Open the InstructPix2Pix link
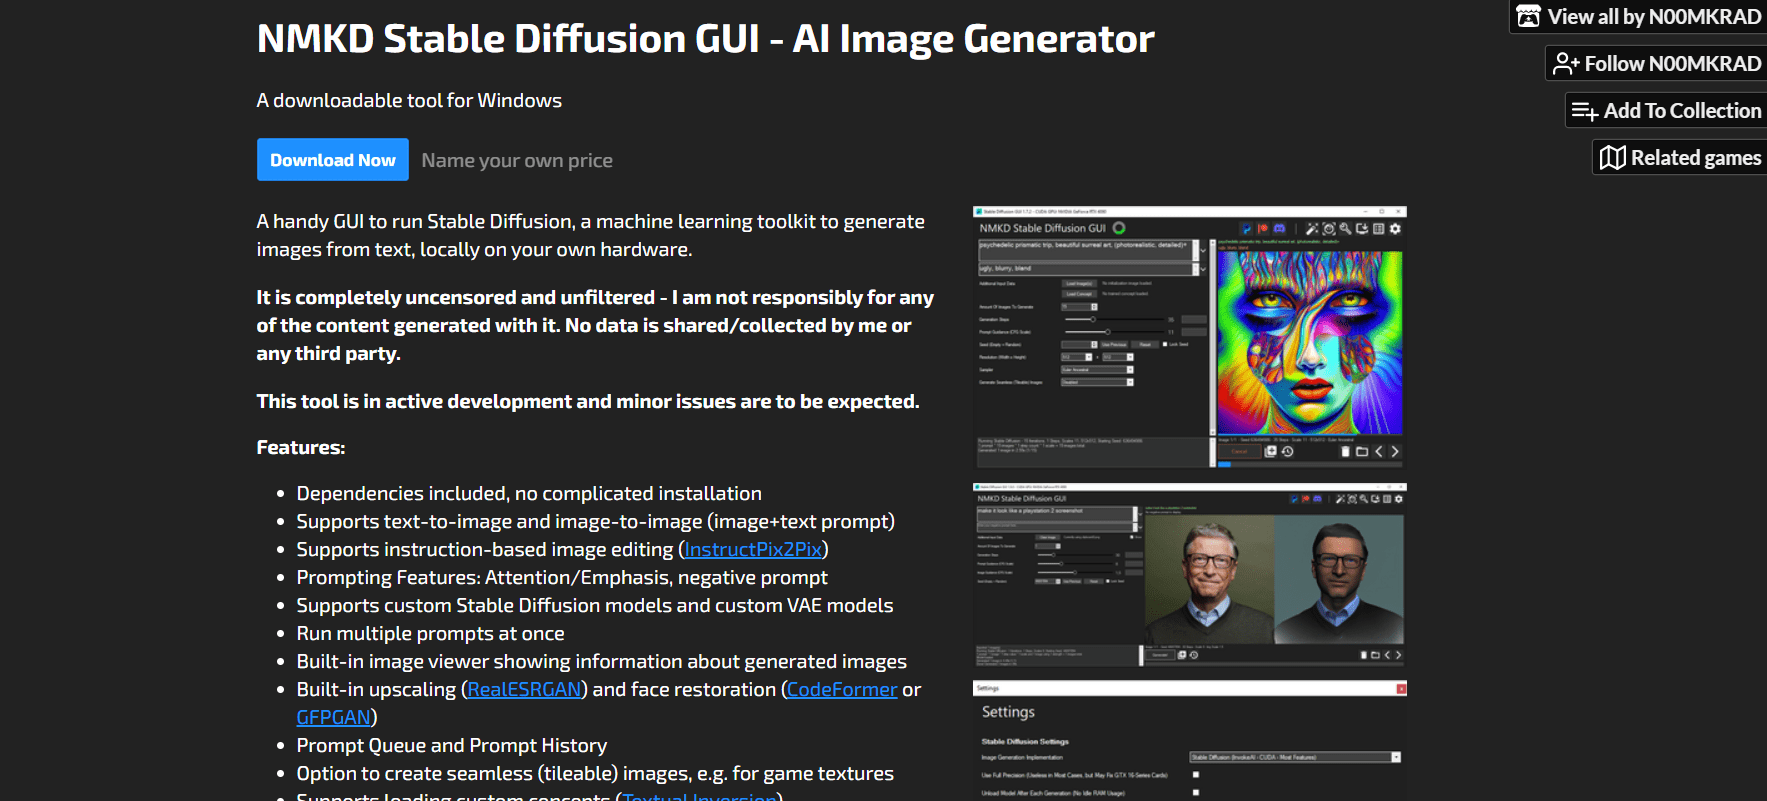1767x801 pixels. (753, 549)
